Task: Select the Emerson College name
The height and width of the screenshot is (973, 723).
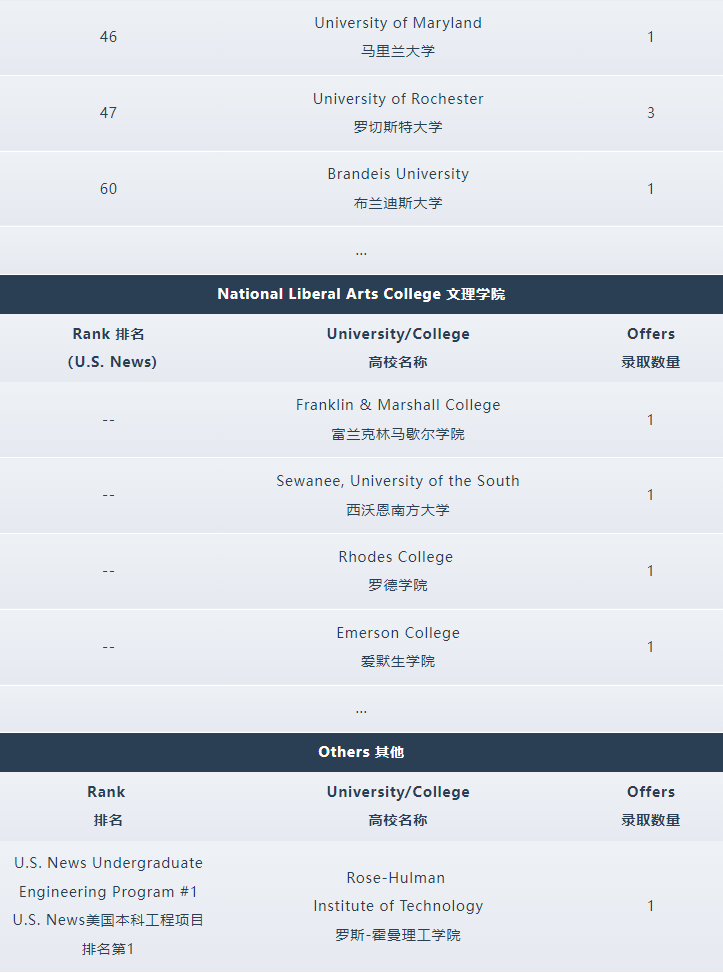Action: [398, 633]
